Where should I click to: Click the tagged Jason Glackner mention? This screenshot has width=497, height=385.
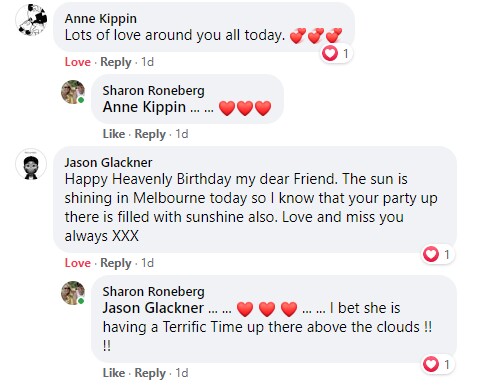(153, 308)
